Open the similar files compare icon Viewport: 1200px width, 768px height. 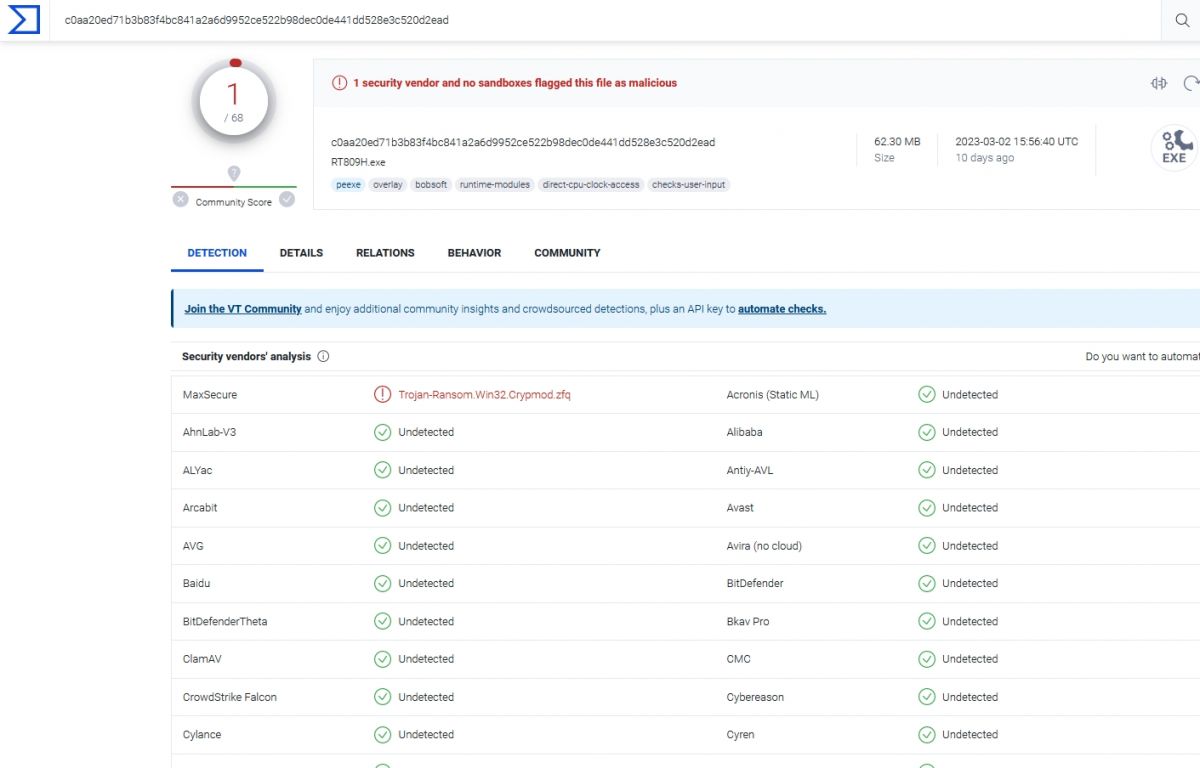coord(1159,83)
